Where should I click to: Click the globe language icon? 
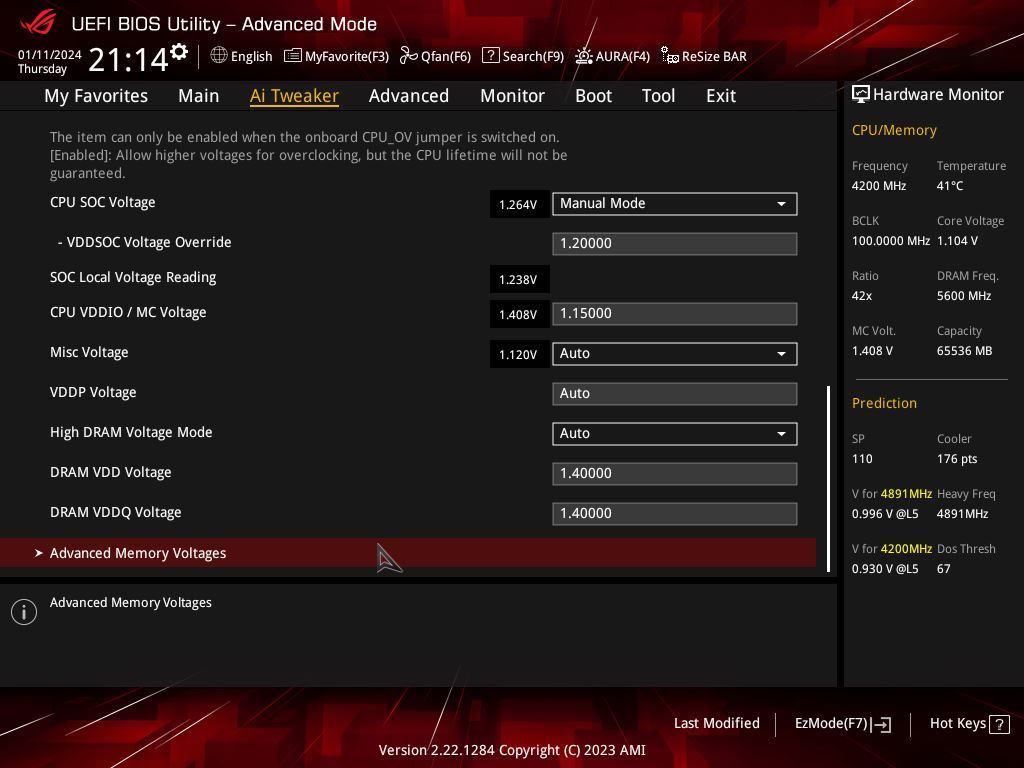tap(219, 56)
